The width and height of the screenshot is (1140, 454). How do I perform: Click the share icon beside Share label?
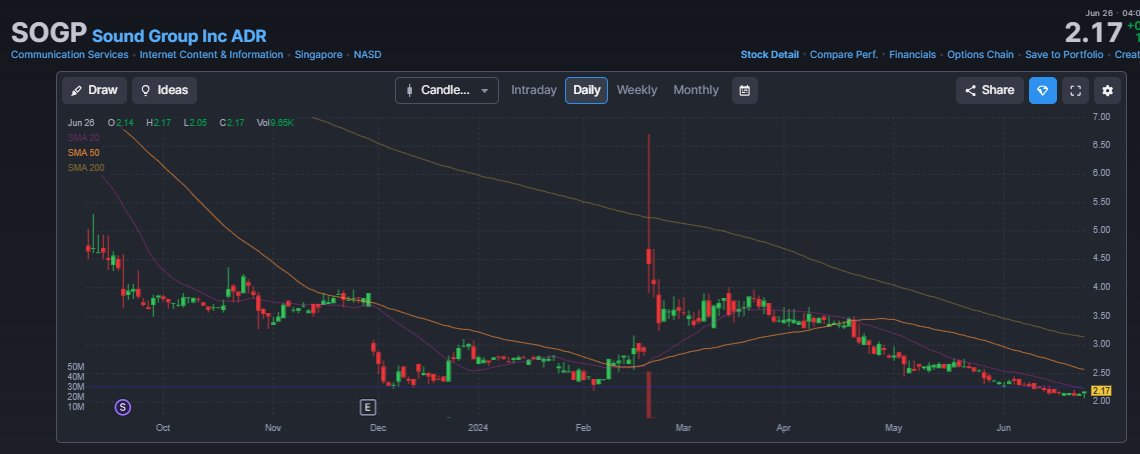(970, 90)
